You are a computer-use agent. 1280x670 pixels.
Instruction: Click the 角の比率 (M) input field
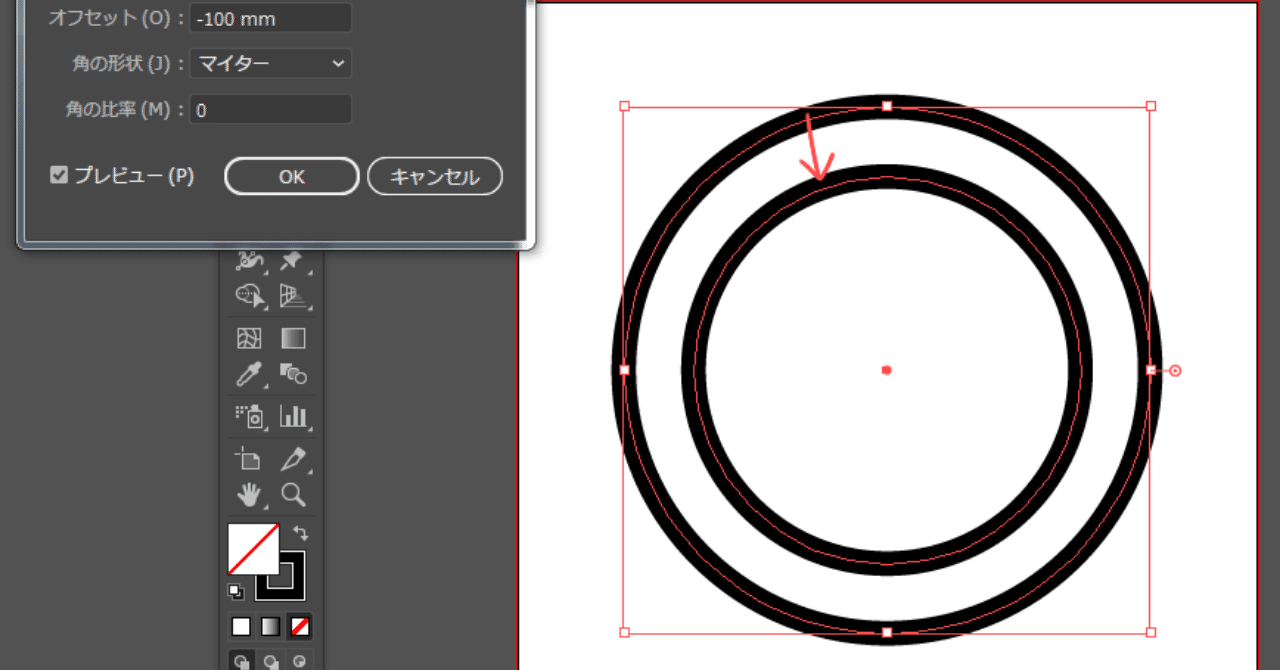270,110
